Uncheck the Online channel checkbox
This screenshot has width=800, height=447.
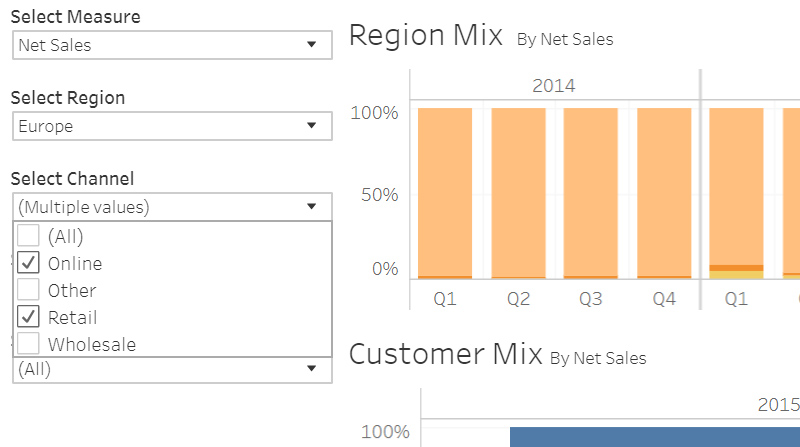(29, 264)
